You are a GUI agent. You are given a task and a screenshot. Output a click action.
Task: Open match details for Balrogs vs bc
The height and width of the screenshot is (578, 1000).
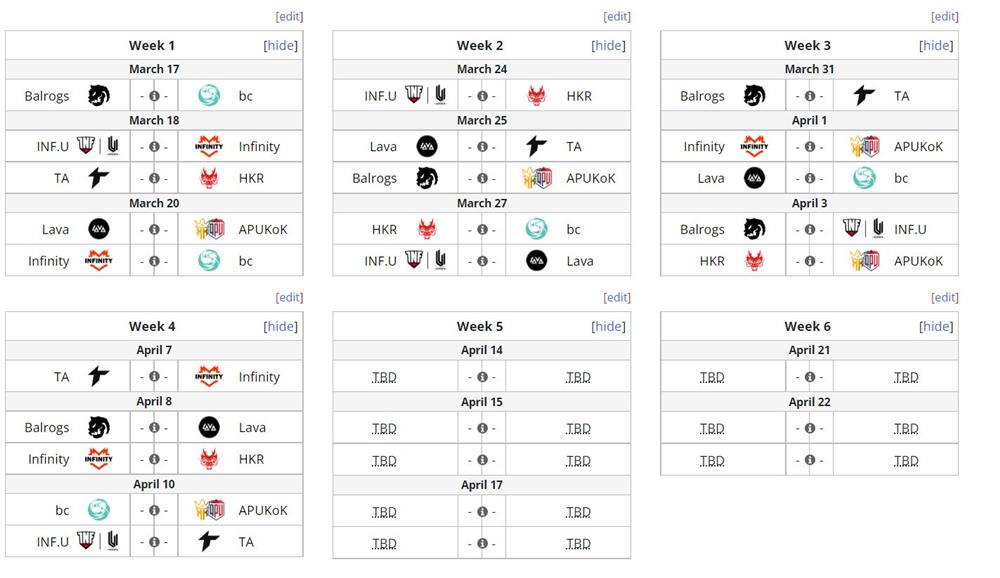(x=154, y=95)
